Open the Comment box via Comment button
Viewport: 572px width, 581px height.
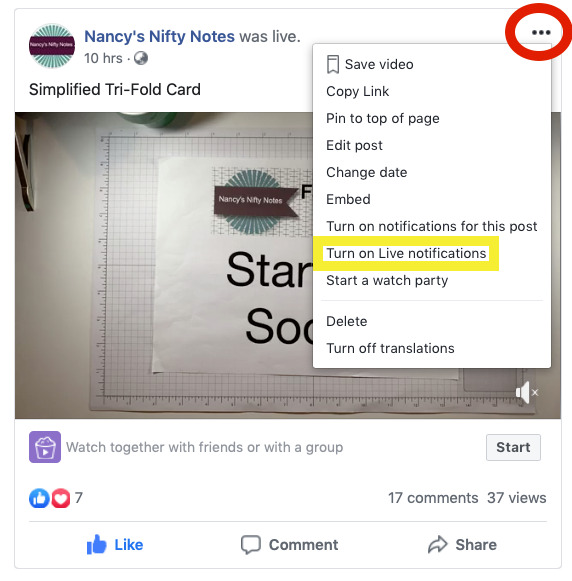[289, 545]
